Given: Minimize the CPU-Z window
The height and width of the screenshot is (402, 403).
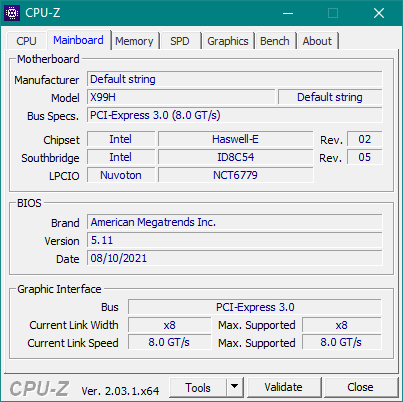Looking at the screenshot, I should click(288, 13).
